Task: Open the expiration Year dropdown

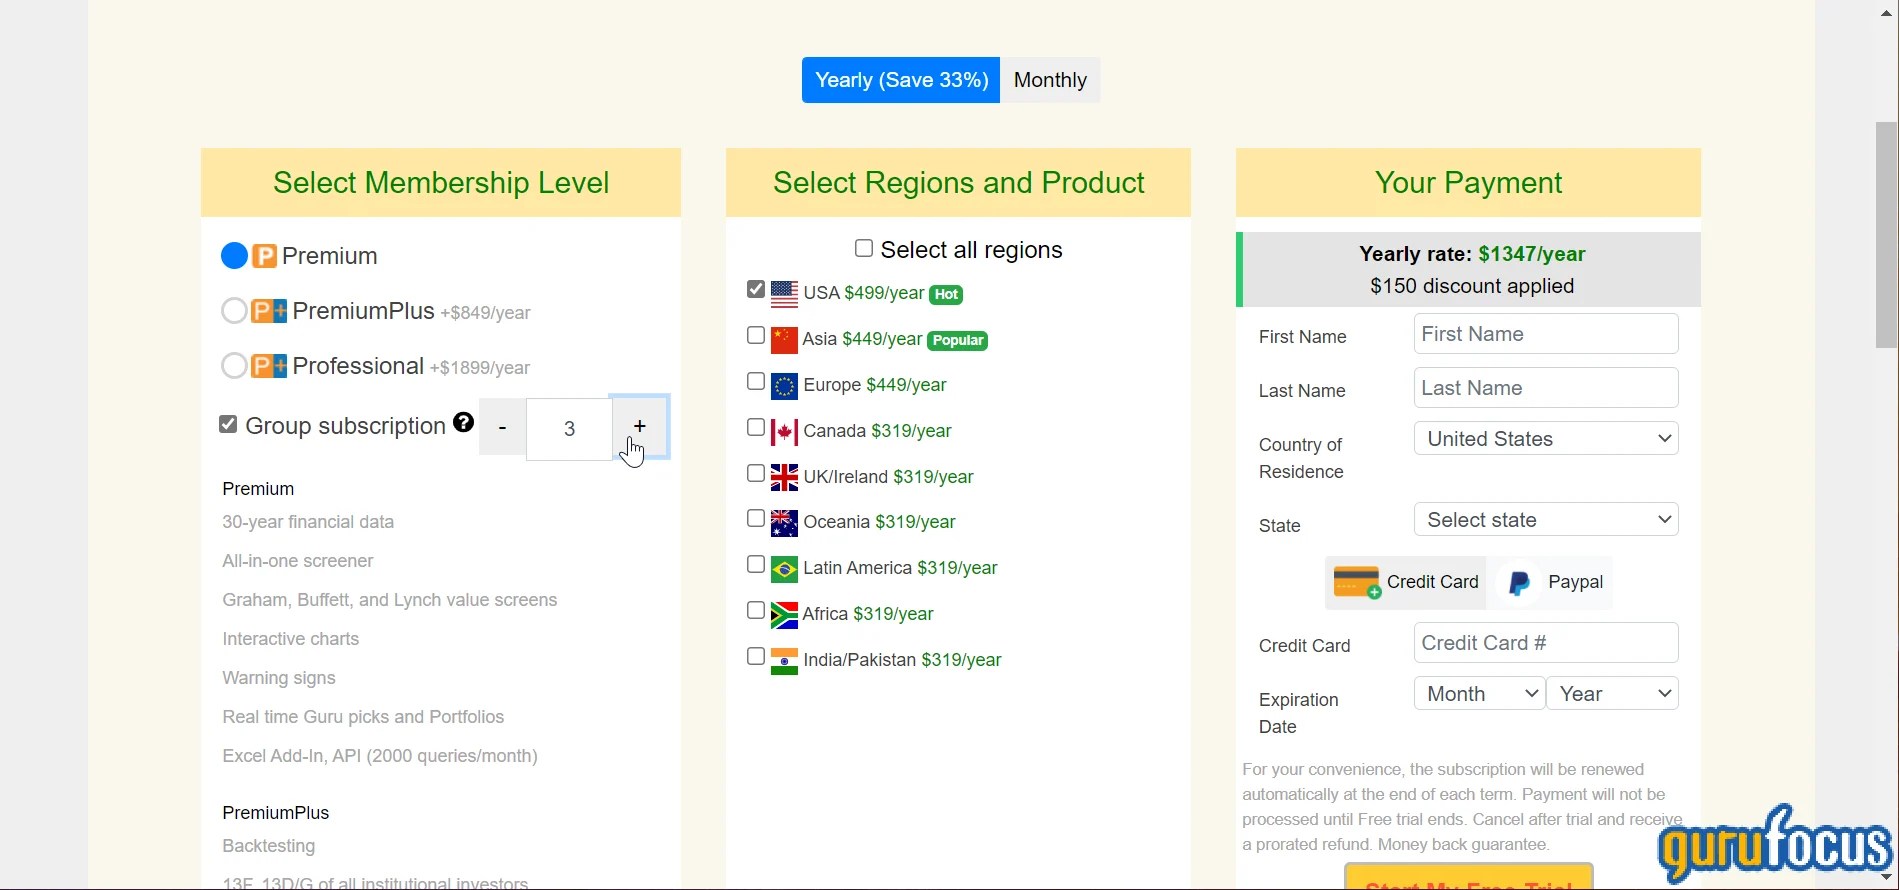Action: coord(1613,694)
